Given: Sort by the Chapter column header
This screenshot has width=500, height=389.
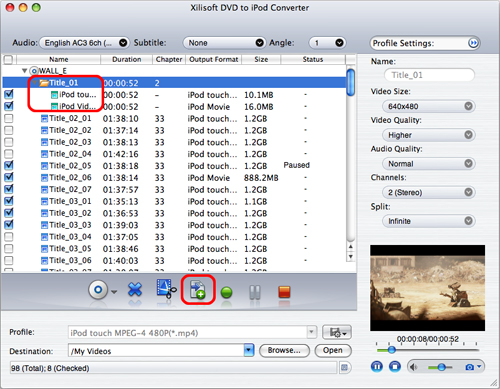Looking at the screenshot, I should click(x=169, y=59).
